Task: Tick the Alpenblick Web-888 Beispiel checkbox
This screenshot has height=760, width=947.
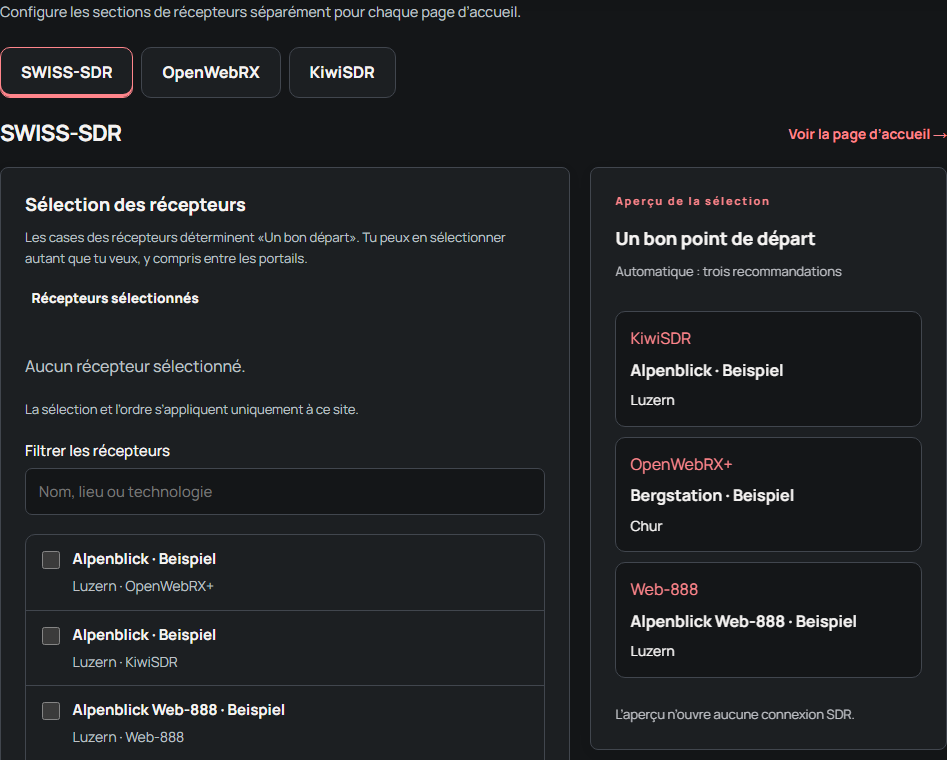Action: click(x=51, y=710)
